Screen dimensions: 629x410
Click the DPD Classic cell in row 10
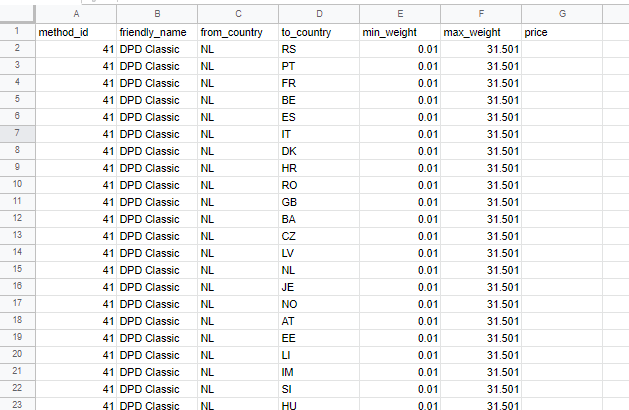click(x=157, y=185)
